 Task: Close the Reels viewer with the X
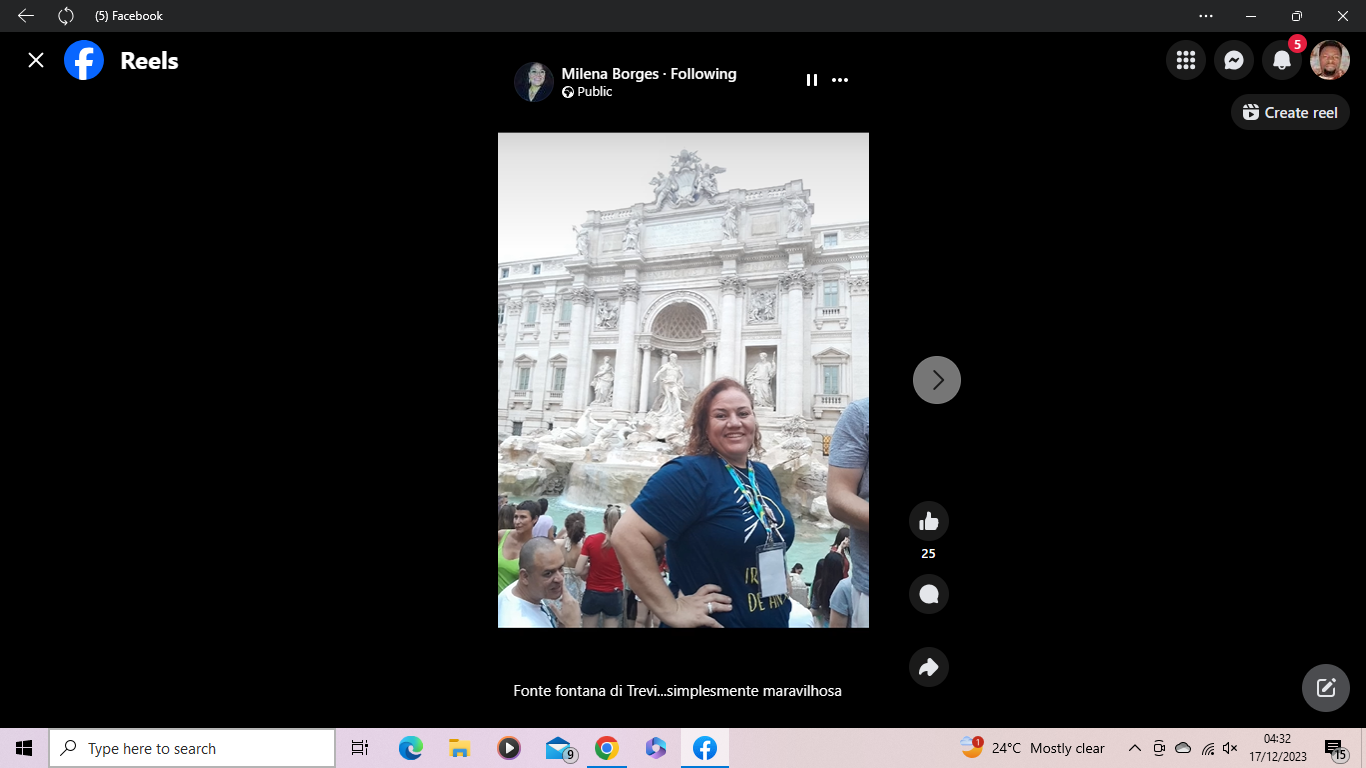click(36, 60)
